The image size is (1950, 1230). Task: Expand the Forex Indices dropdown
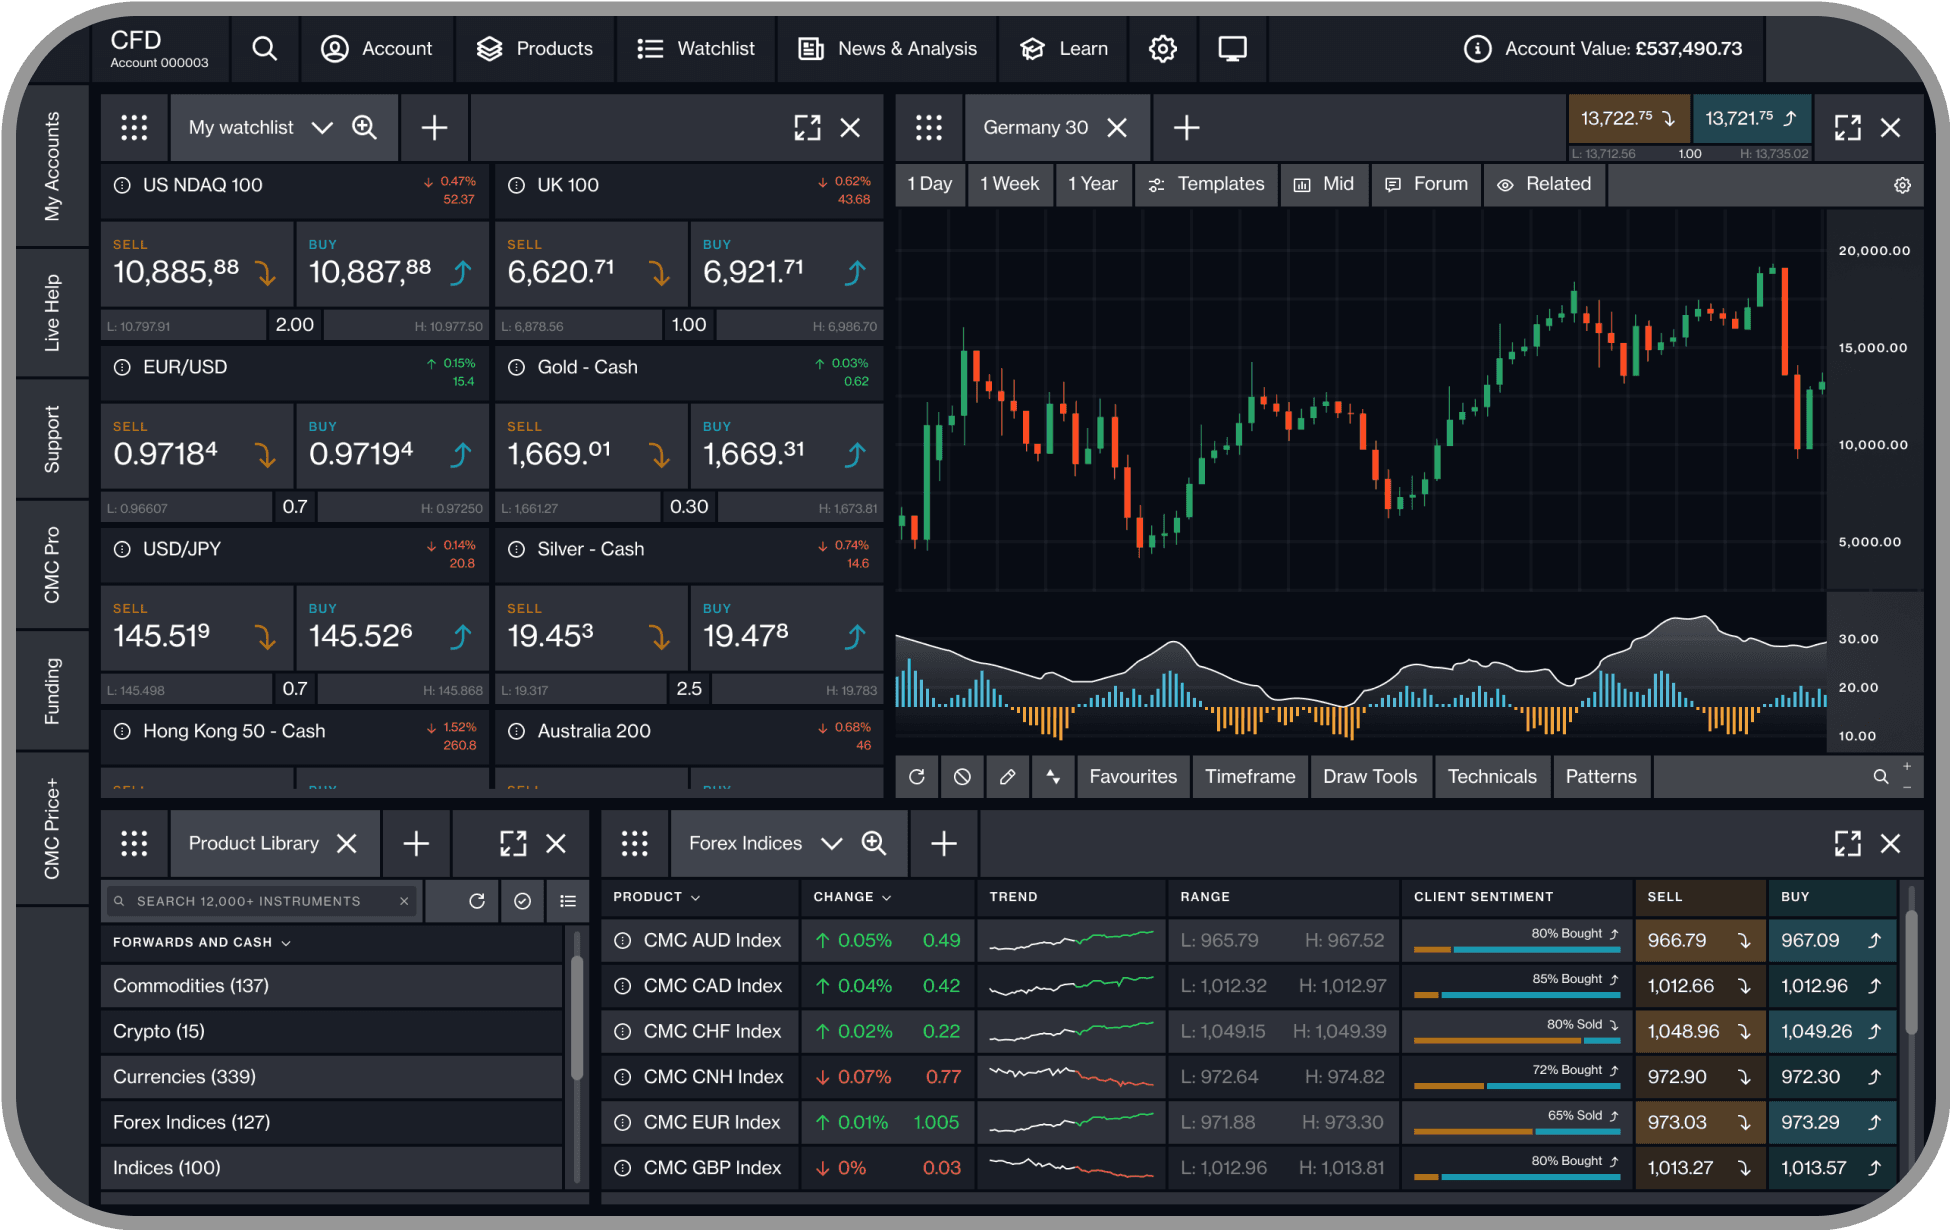(x=832, y=843)
